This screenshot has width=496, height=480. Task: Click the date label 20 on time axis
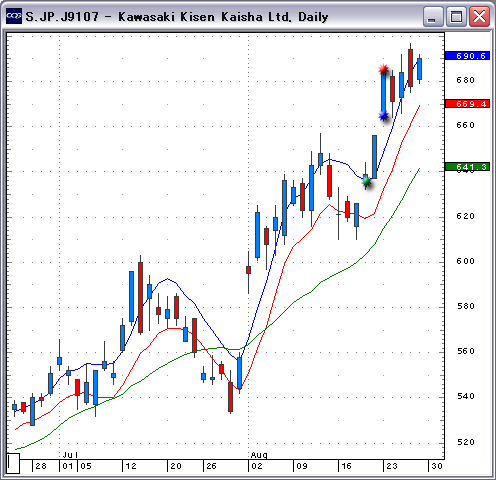[176, 466]
